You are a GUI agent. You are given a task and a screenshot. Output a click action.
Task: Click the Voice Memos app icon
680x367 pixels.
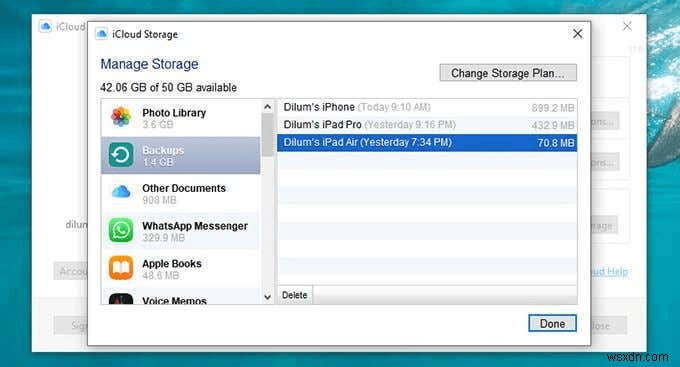coord(121,299)
